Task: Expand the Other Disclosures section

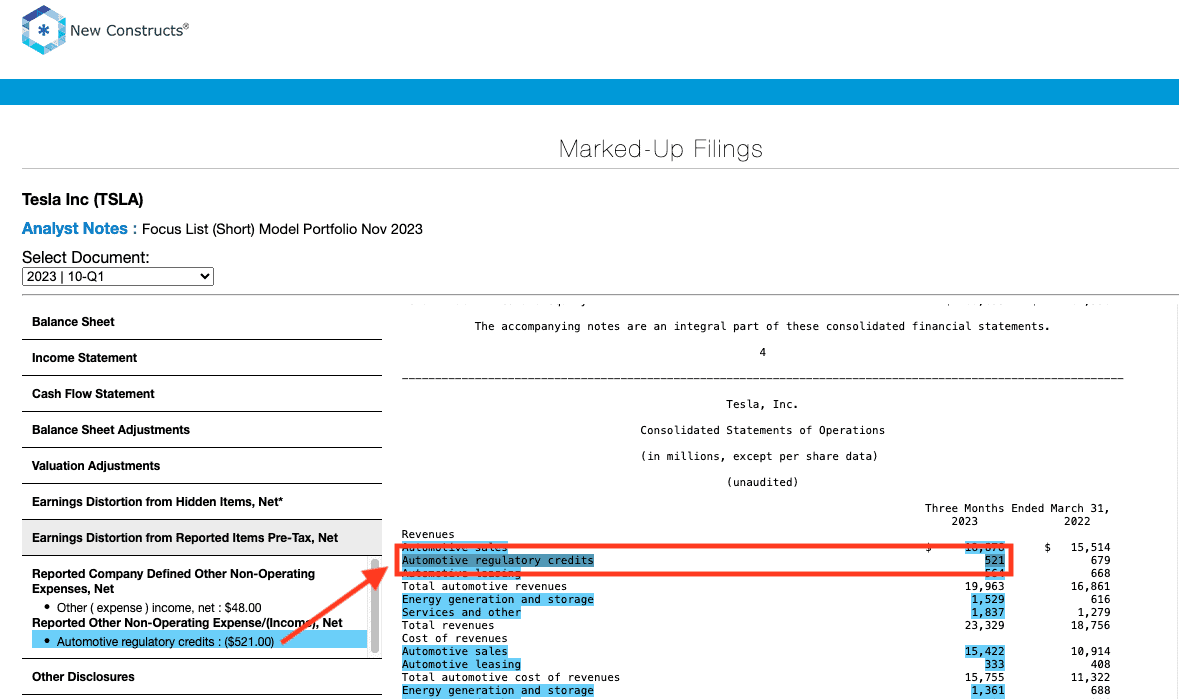Action: coord(202,676)
